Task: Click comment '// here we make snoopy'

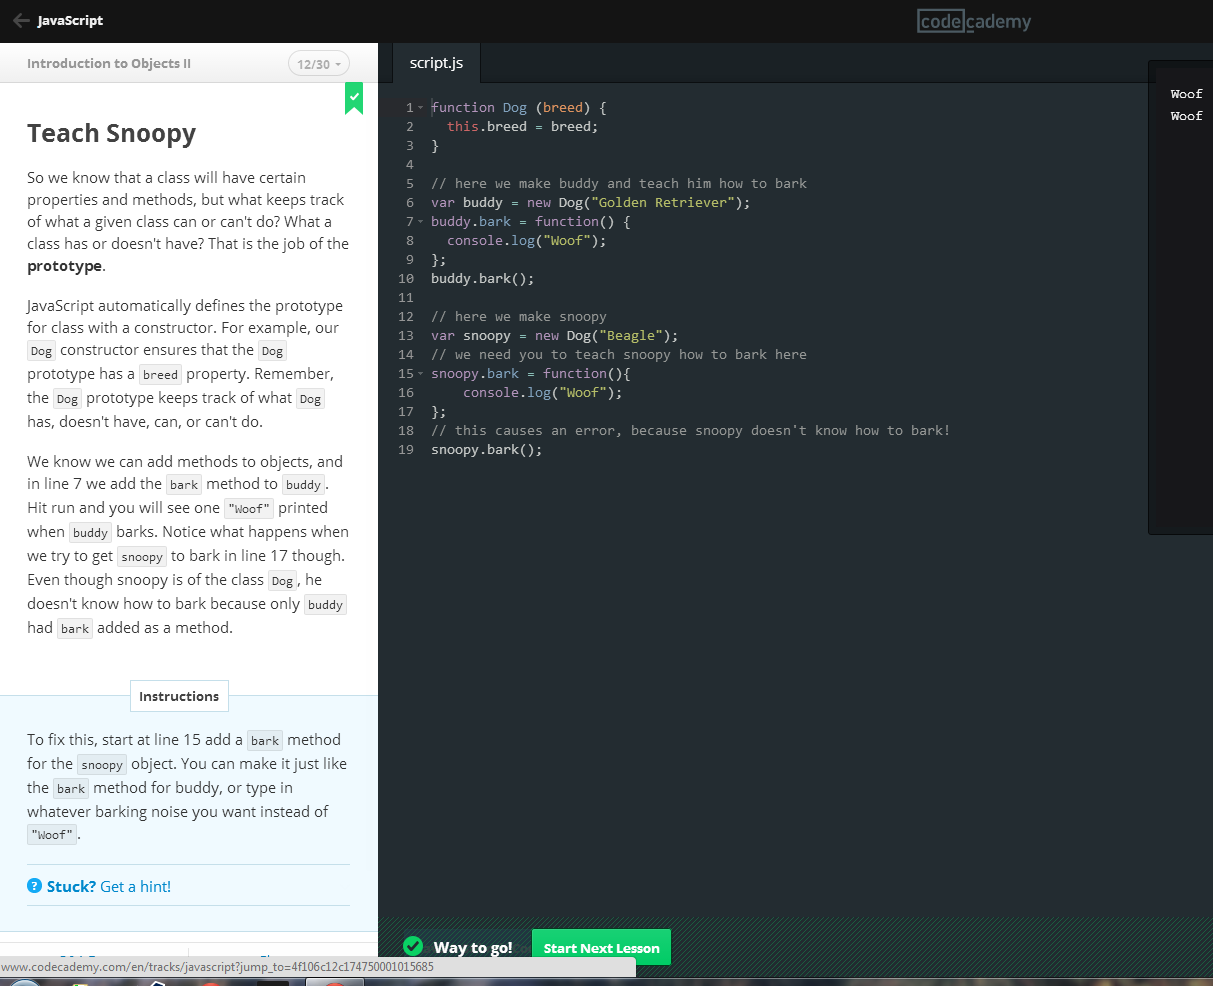Action: (518, 316)
